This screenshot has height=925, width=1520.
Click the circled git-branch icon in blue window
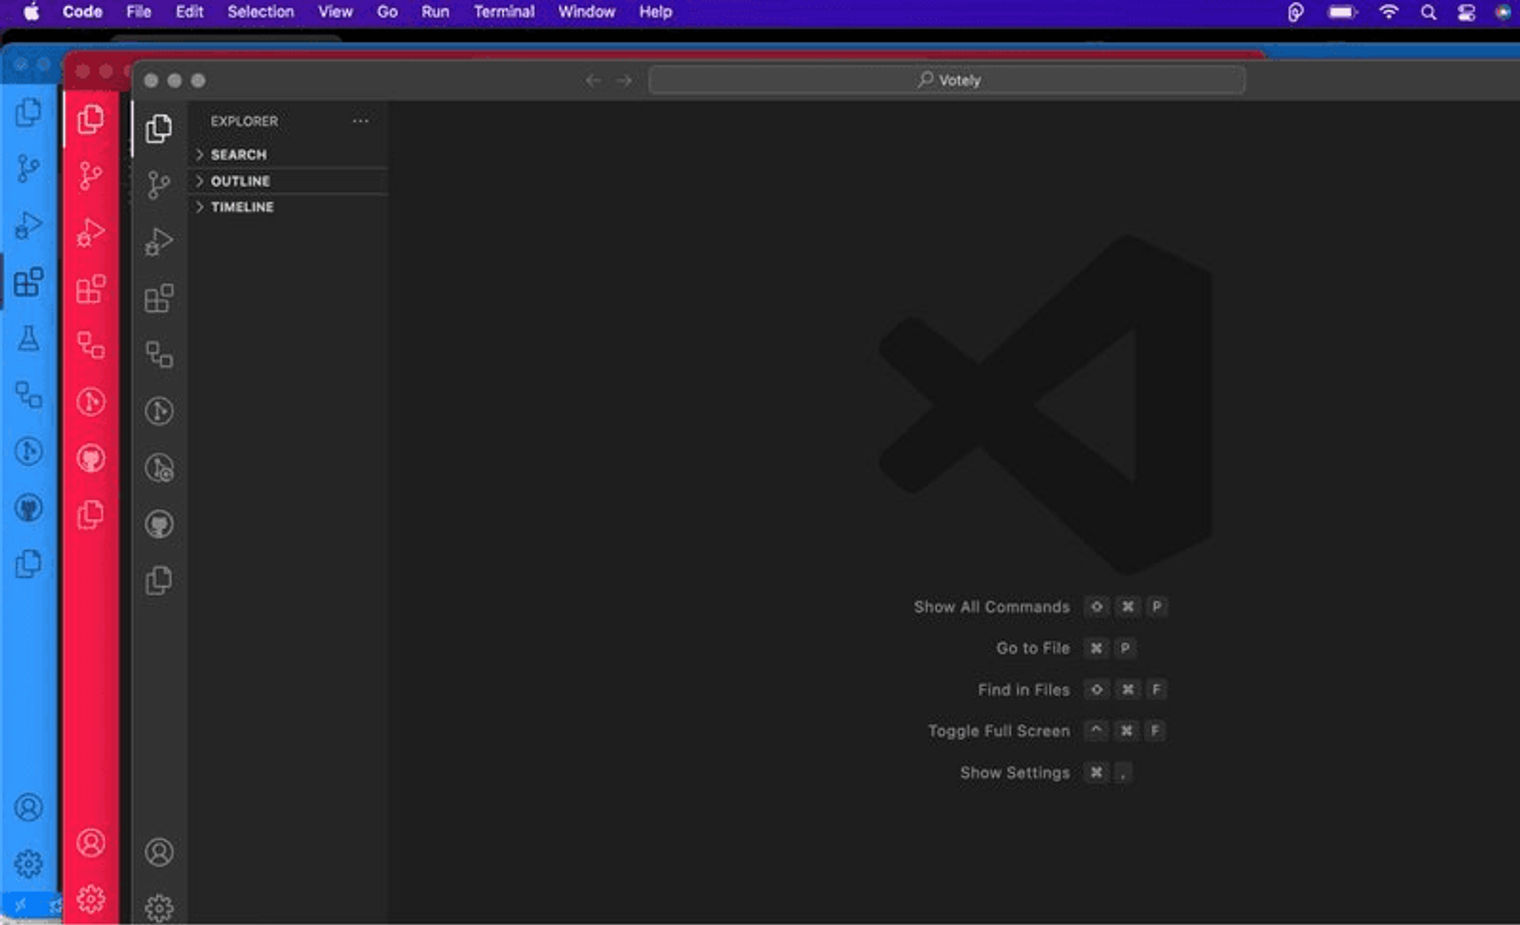point(29,452)
